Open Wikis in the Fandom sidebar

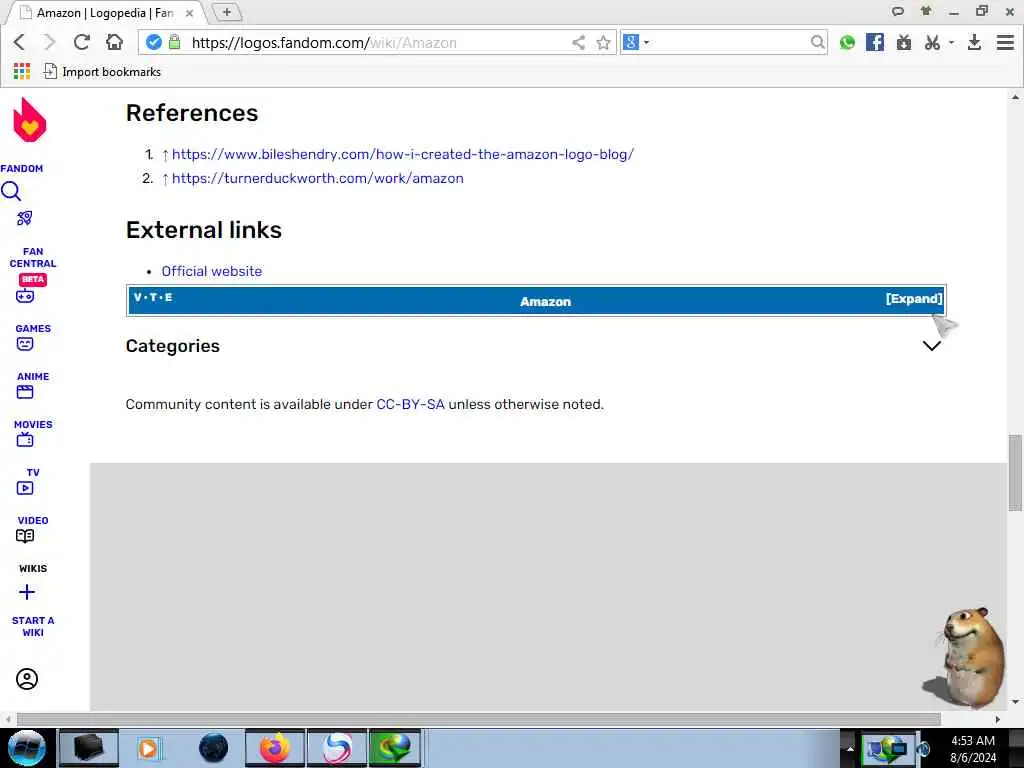(x=33, y=568)
